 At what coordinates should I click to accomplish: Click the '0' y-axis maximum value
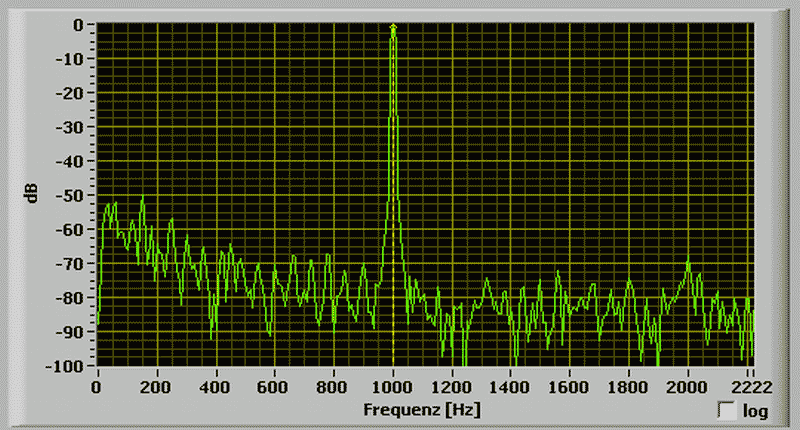78,24
